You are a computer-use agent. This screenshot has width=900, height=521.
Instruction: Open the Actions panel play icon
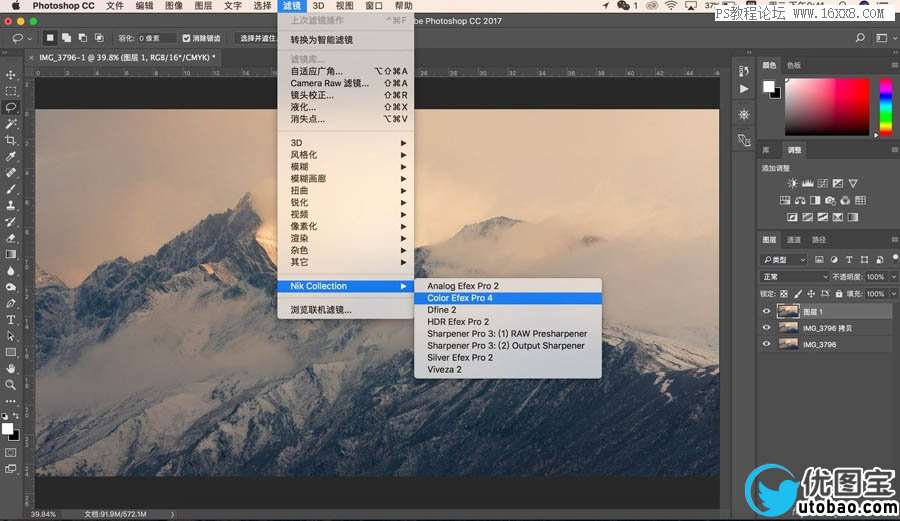[744, 89]
